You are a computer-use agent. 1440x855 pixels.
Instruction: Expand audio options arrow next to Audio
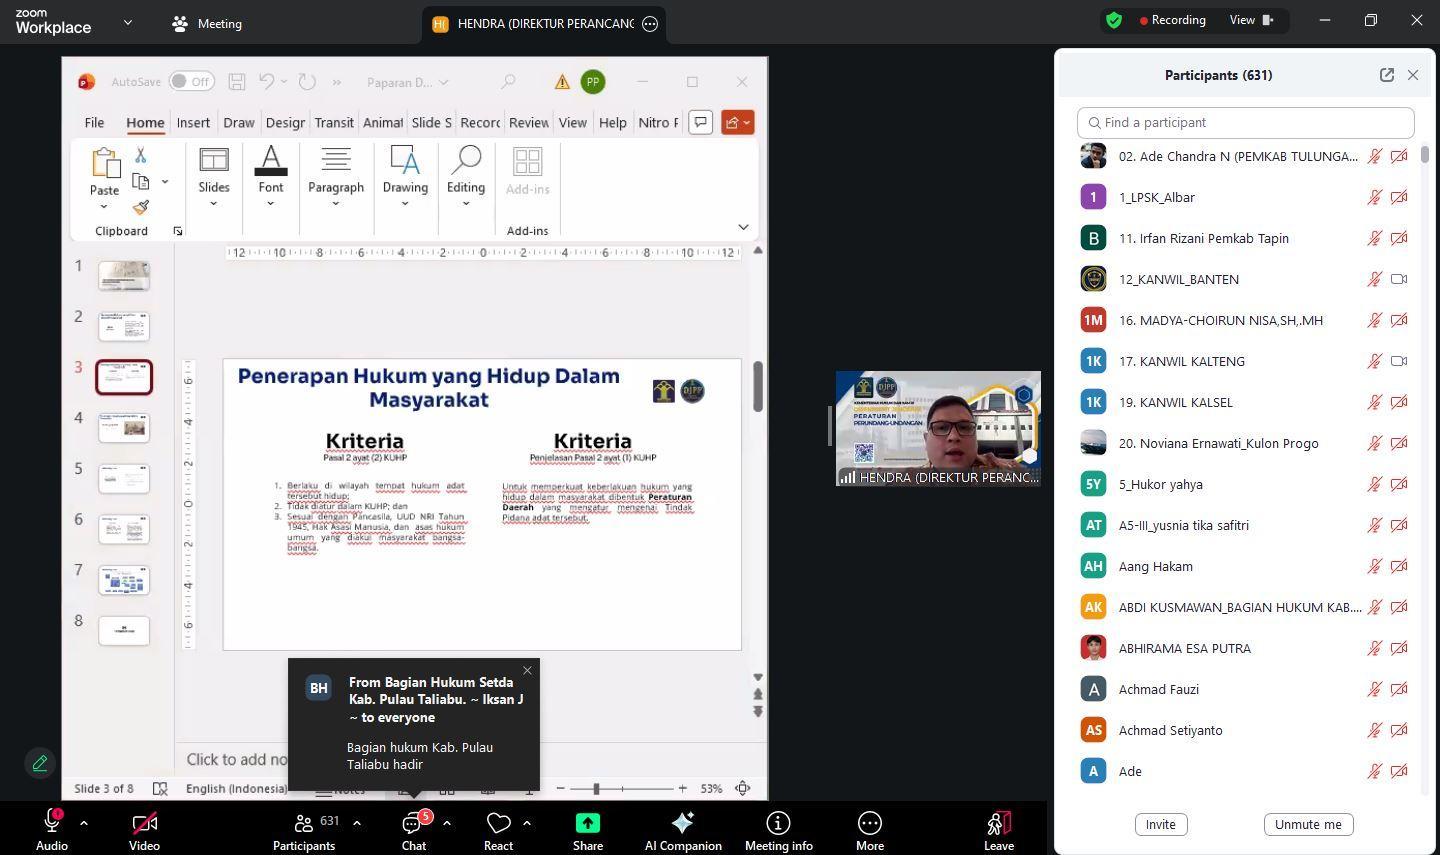click(x=84, y=823)
